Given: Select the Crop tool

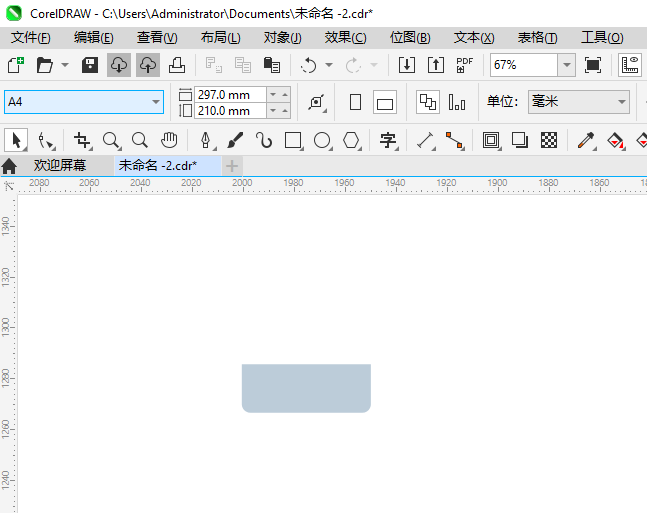Looking at the screenshot, I should pyautogui.click(x=83, y=140).
